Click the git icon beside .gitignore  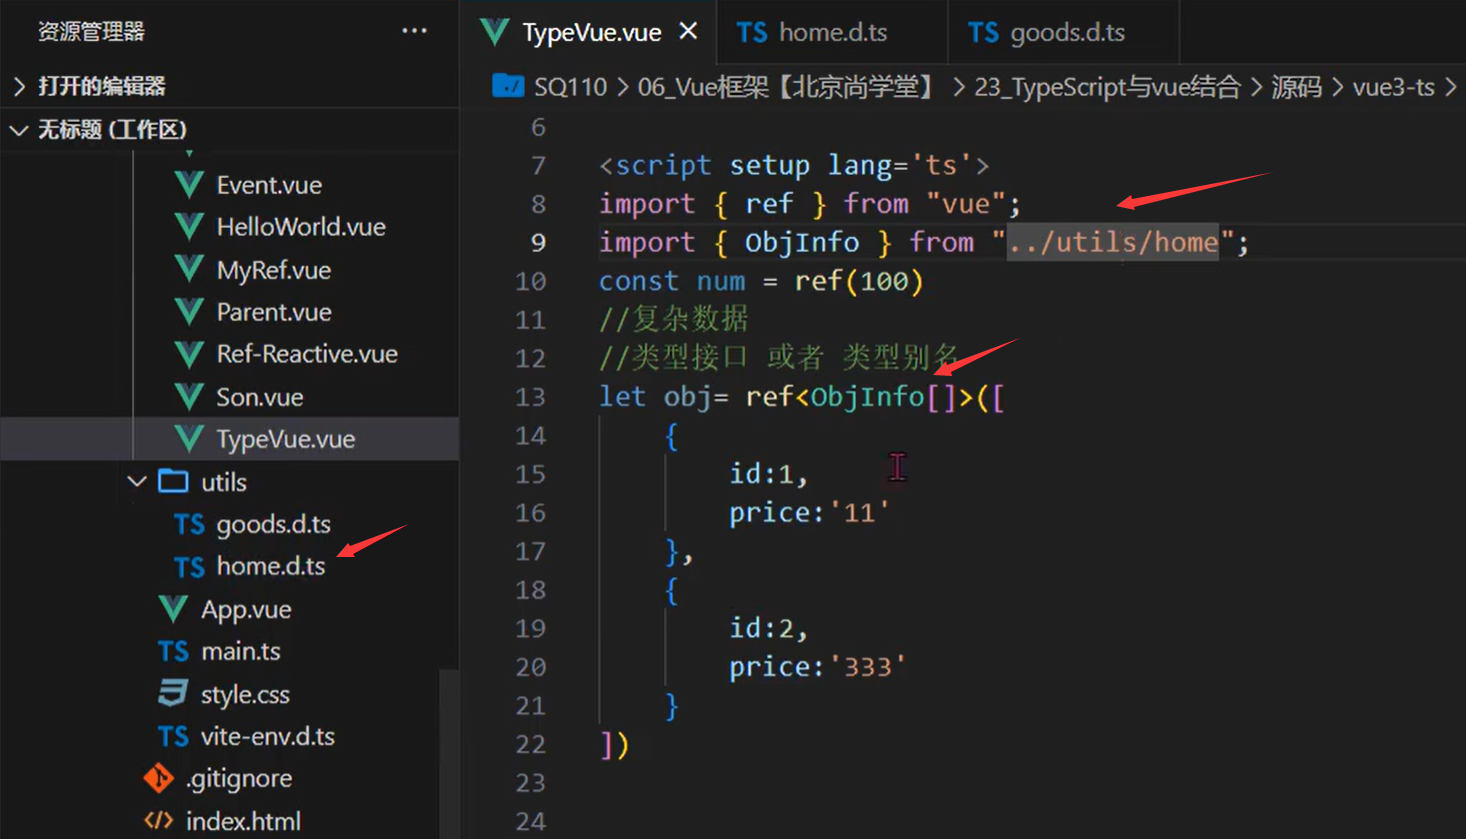coord(158,778)
